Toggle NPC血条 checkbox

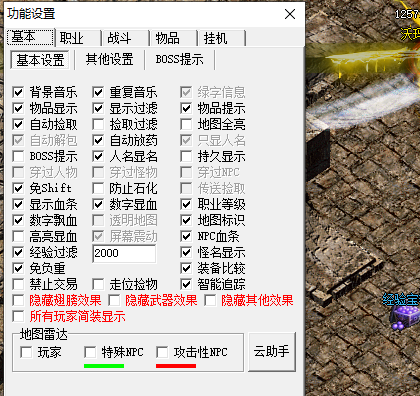186,236
